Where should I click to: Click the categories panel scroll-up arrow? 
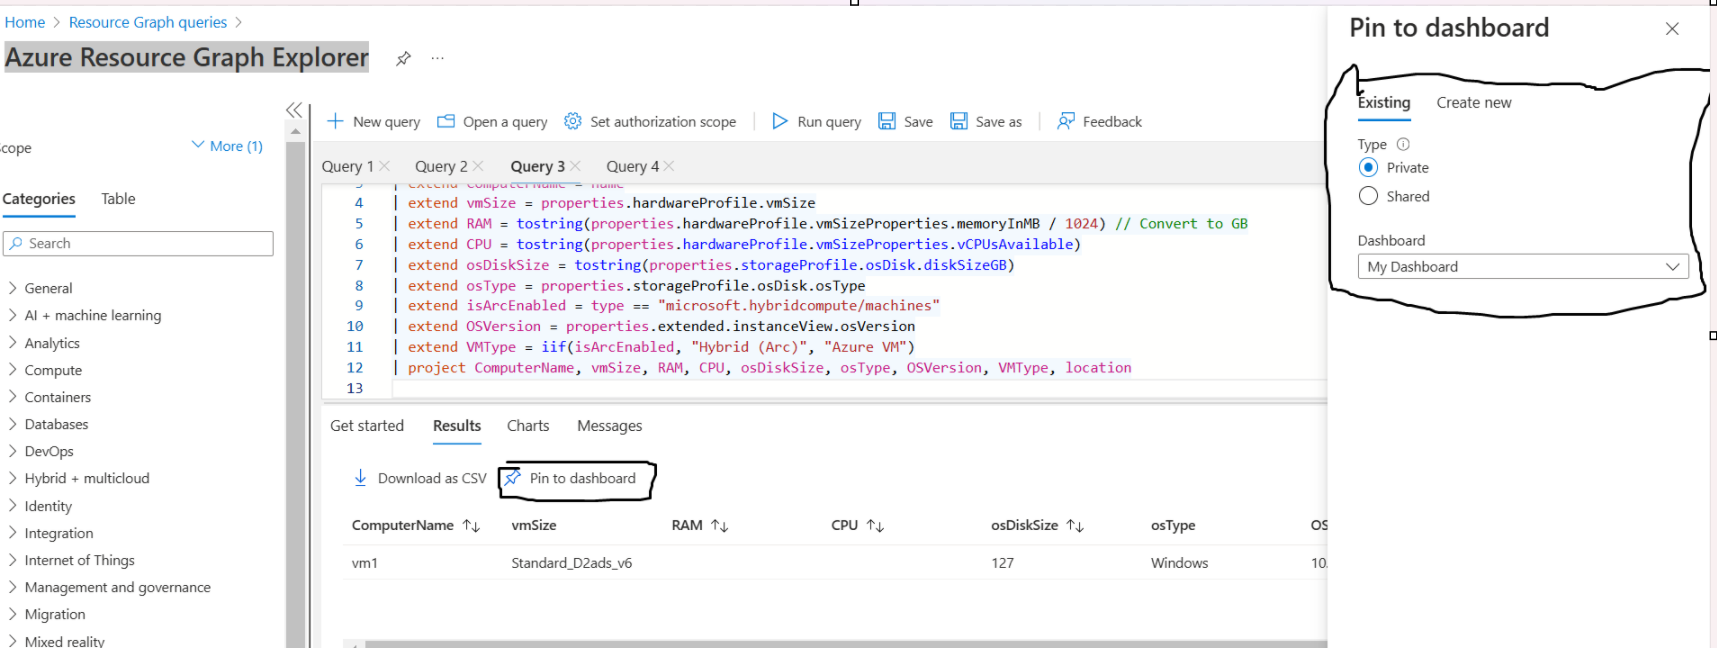point(295,132)
